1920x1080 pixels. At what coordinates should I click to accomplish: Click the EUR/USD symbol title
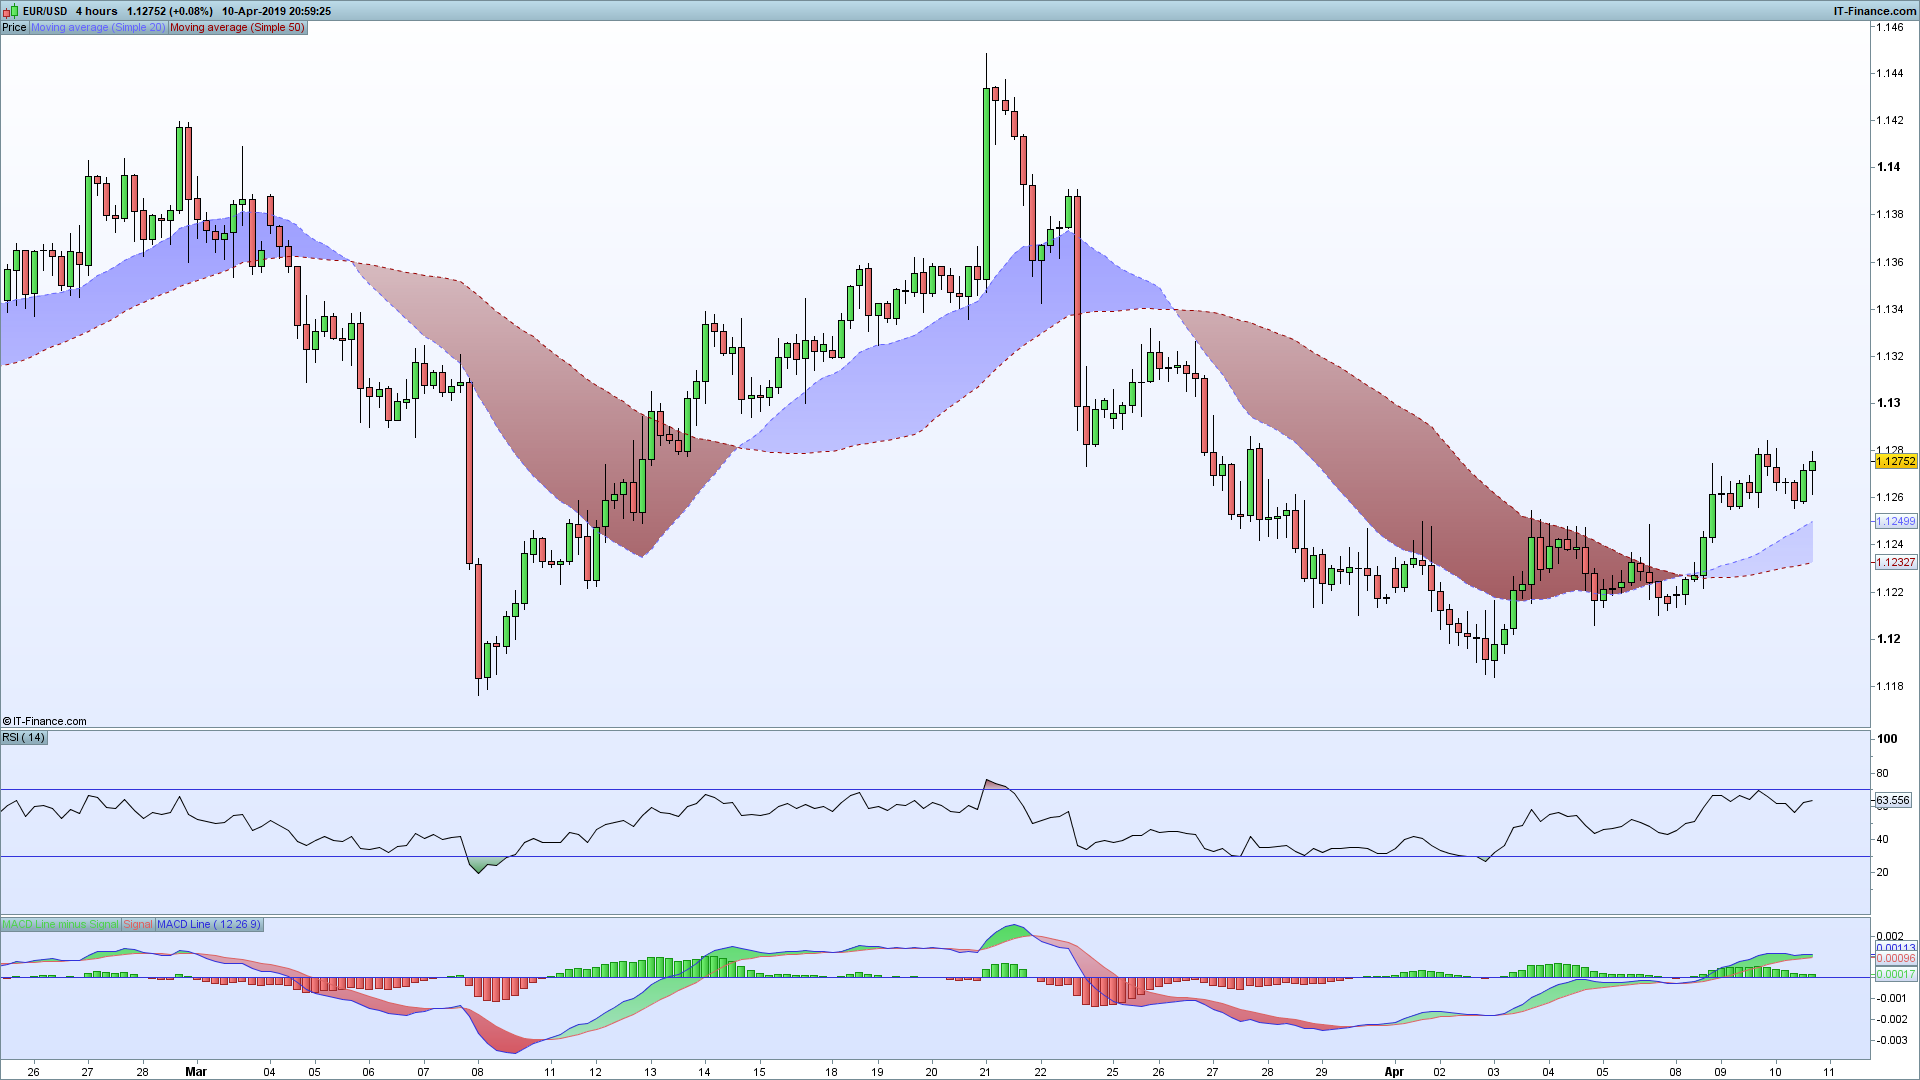click(45, 11)
